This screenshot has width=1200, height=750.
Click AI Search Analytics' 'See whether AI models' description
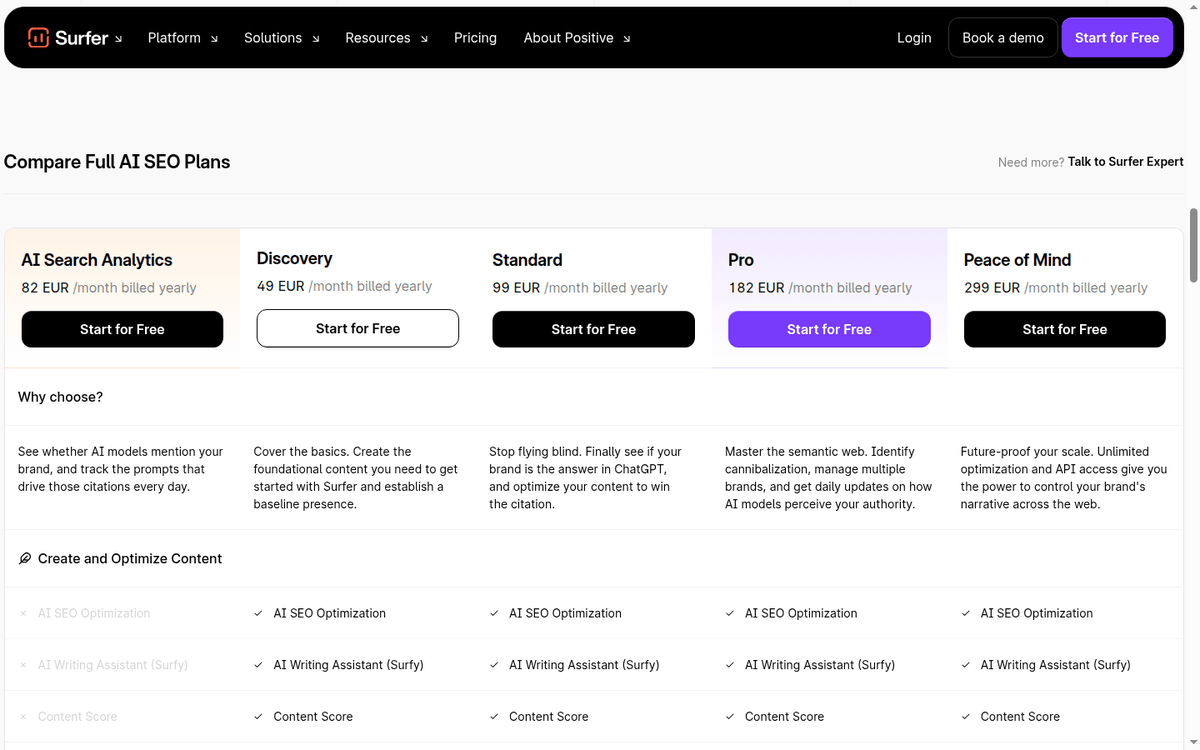click(120, 469)
